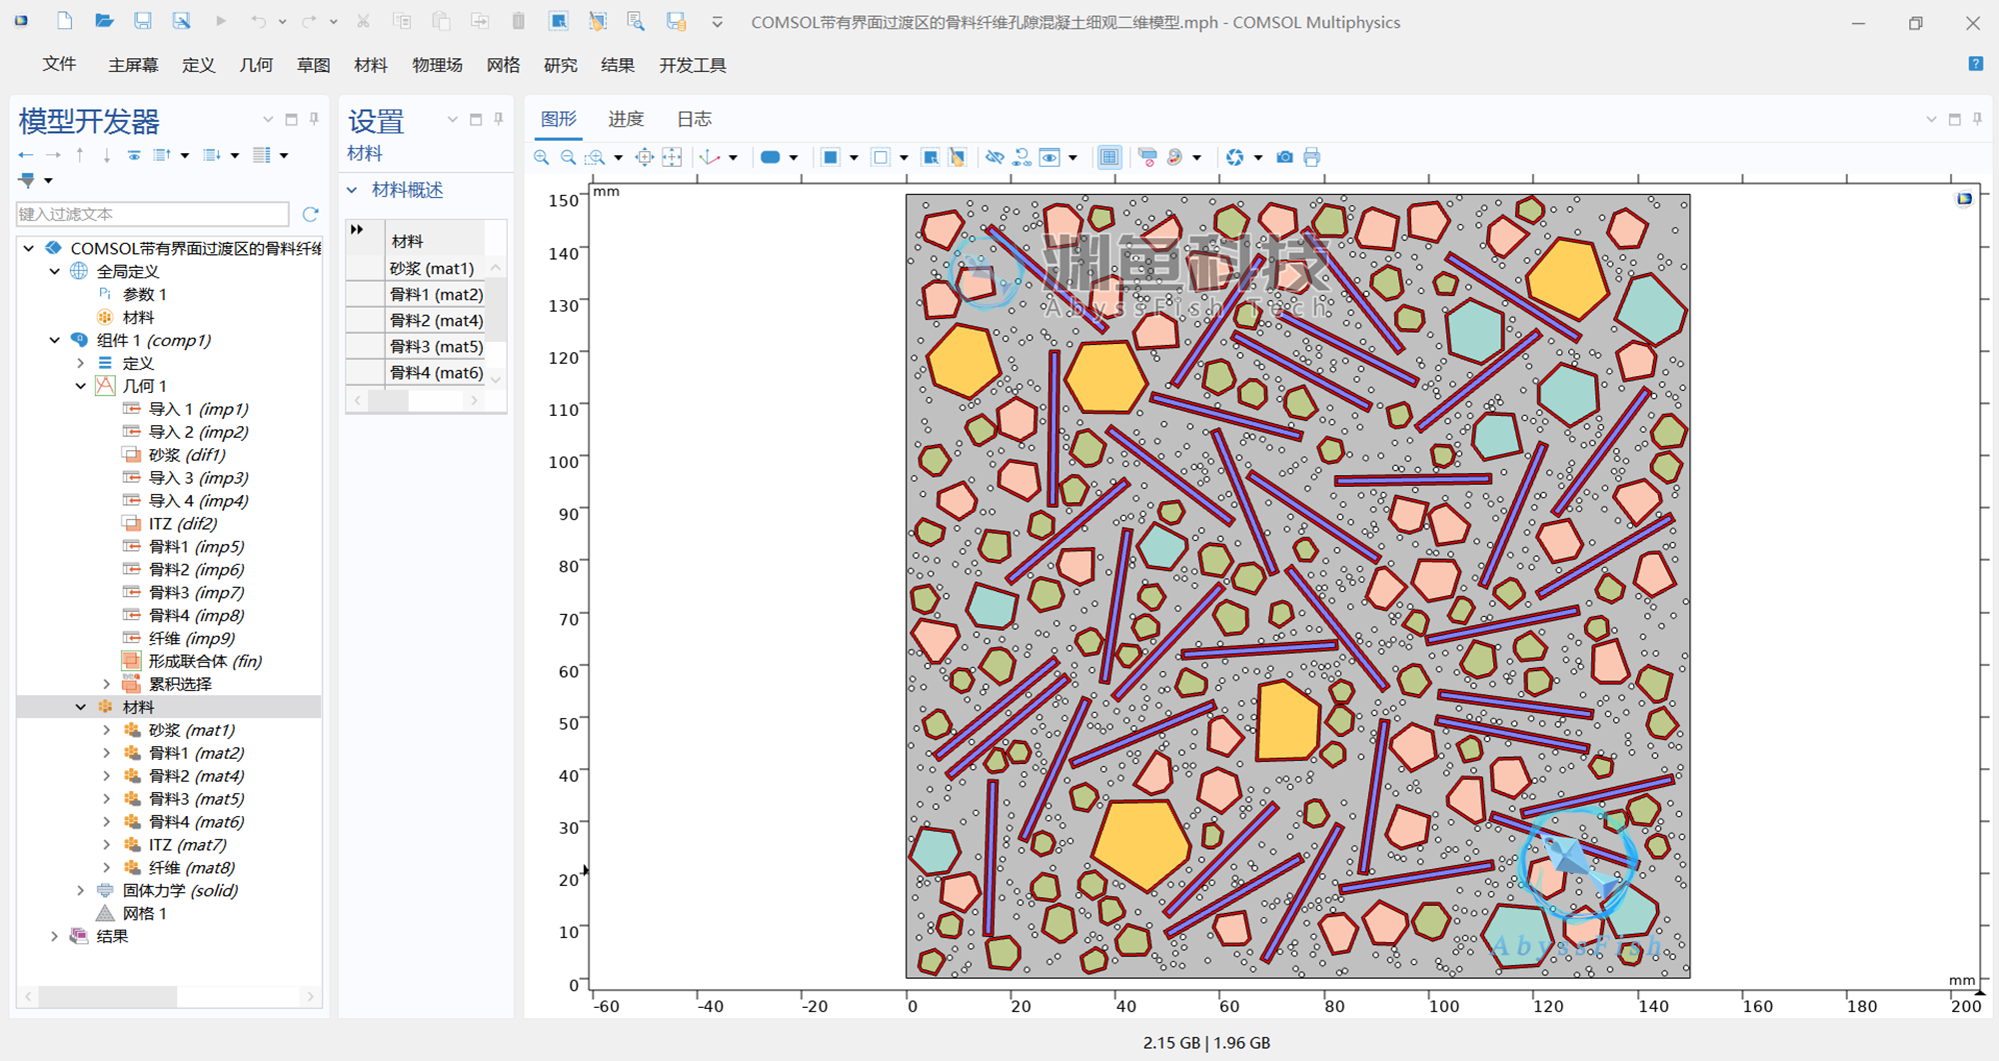Click the large orange hexagon aggregate near y=110
This screenshot has height=1061, width=1999.
[1105, 377]
